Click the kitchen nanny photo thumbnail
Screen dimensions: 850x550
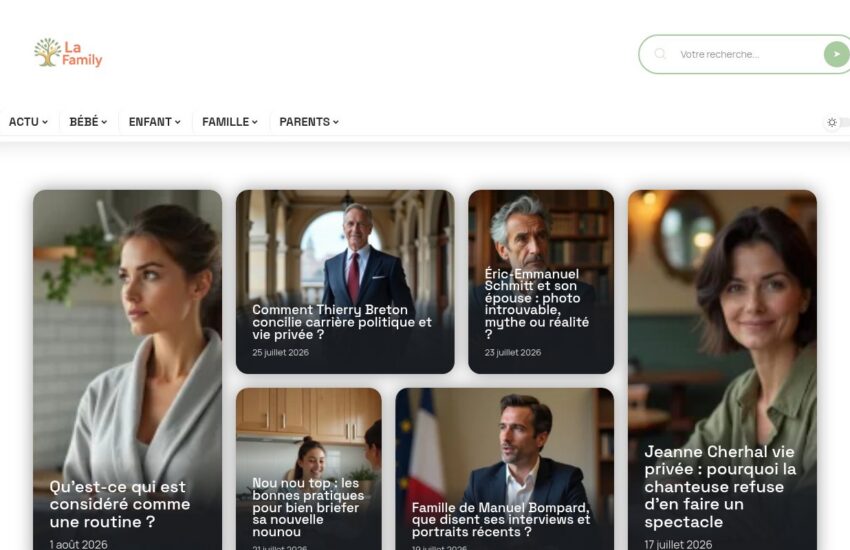[x=308, y=432]
